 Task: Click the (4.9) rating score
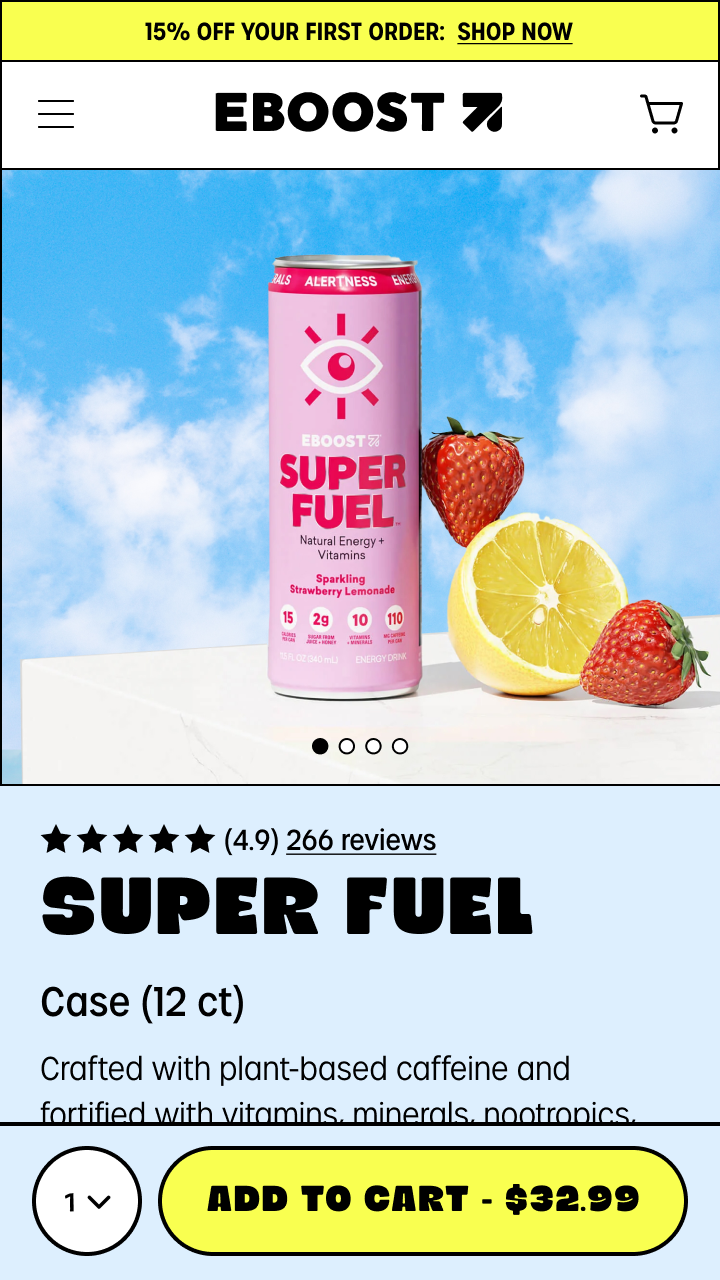click(x=251, y=840)
